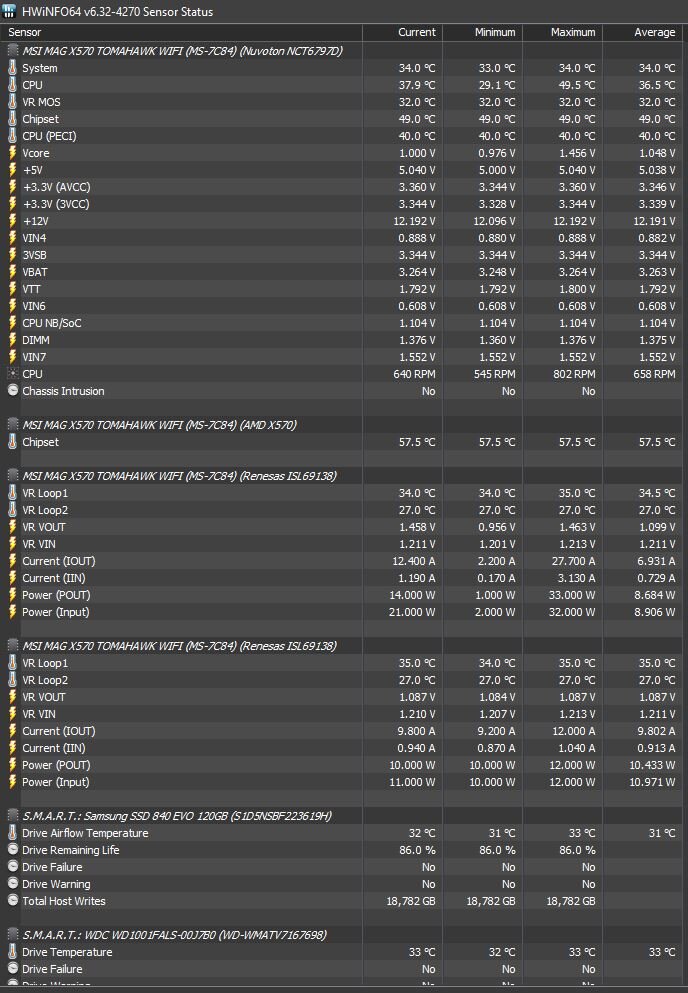Click the Power (POUT) average 8.684 W
Screen dimensions: 688x993
point(655,595)
